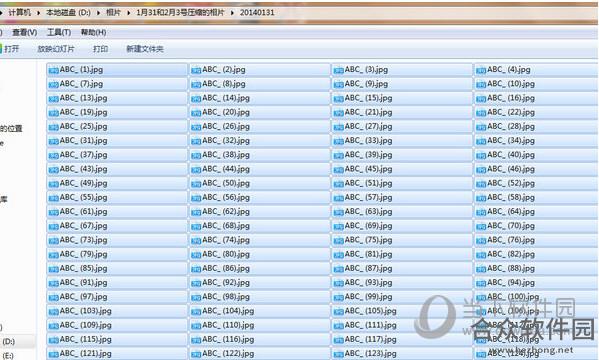The width and height of the screenshot is (599, 360).
Task: Expand the arrow after 相片 breadcrumb
Action: pyautogui.click(x=128, y=13)
